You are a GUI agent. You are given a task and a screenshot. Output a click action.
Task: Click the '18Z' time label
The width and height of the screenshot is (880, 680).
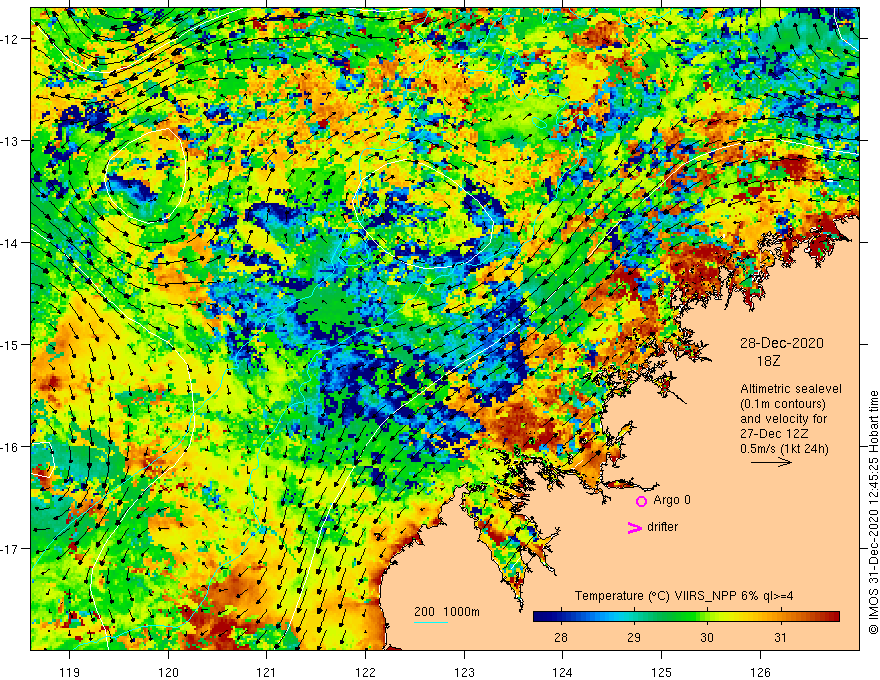768,361
